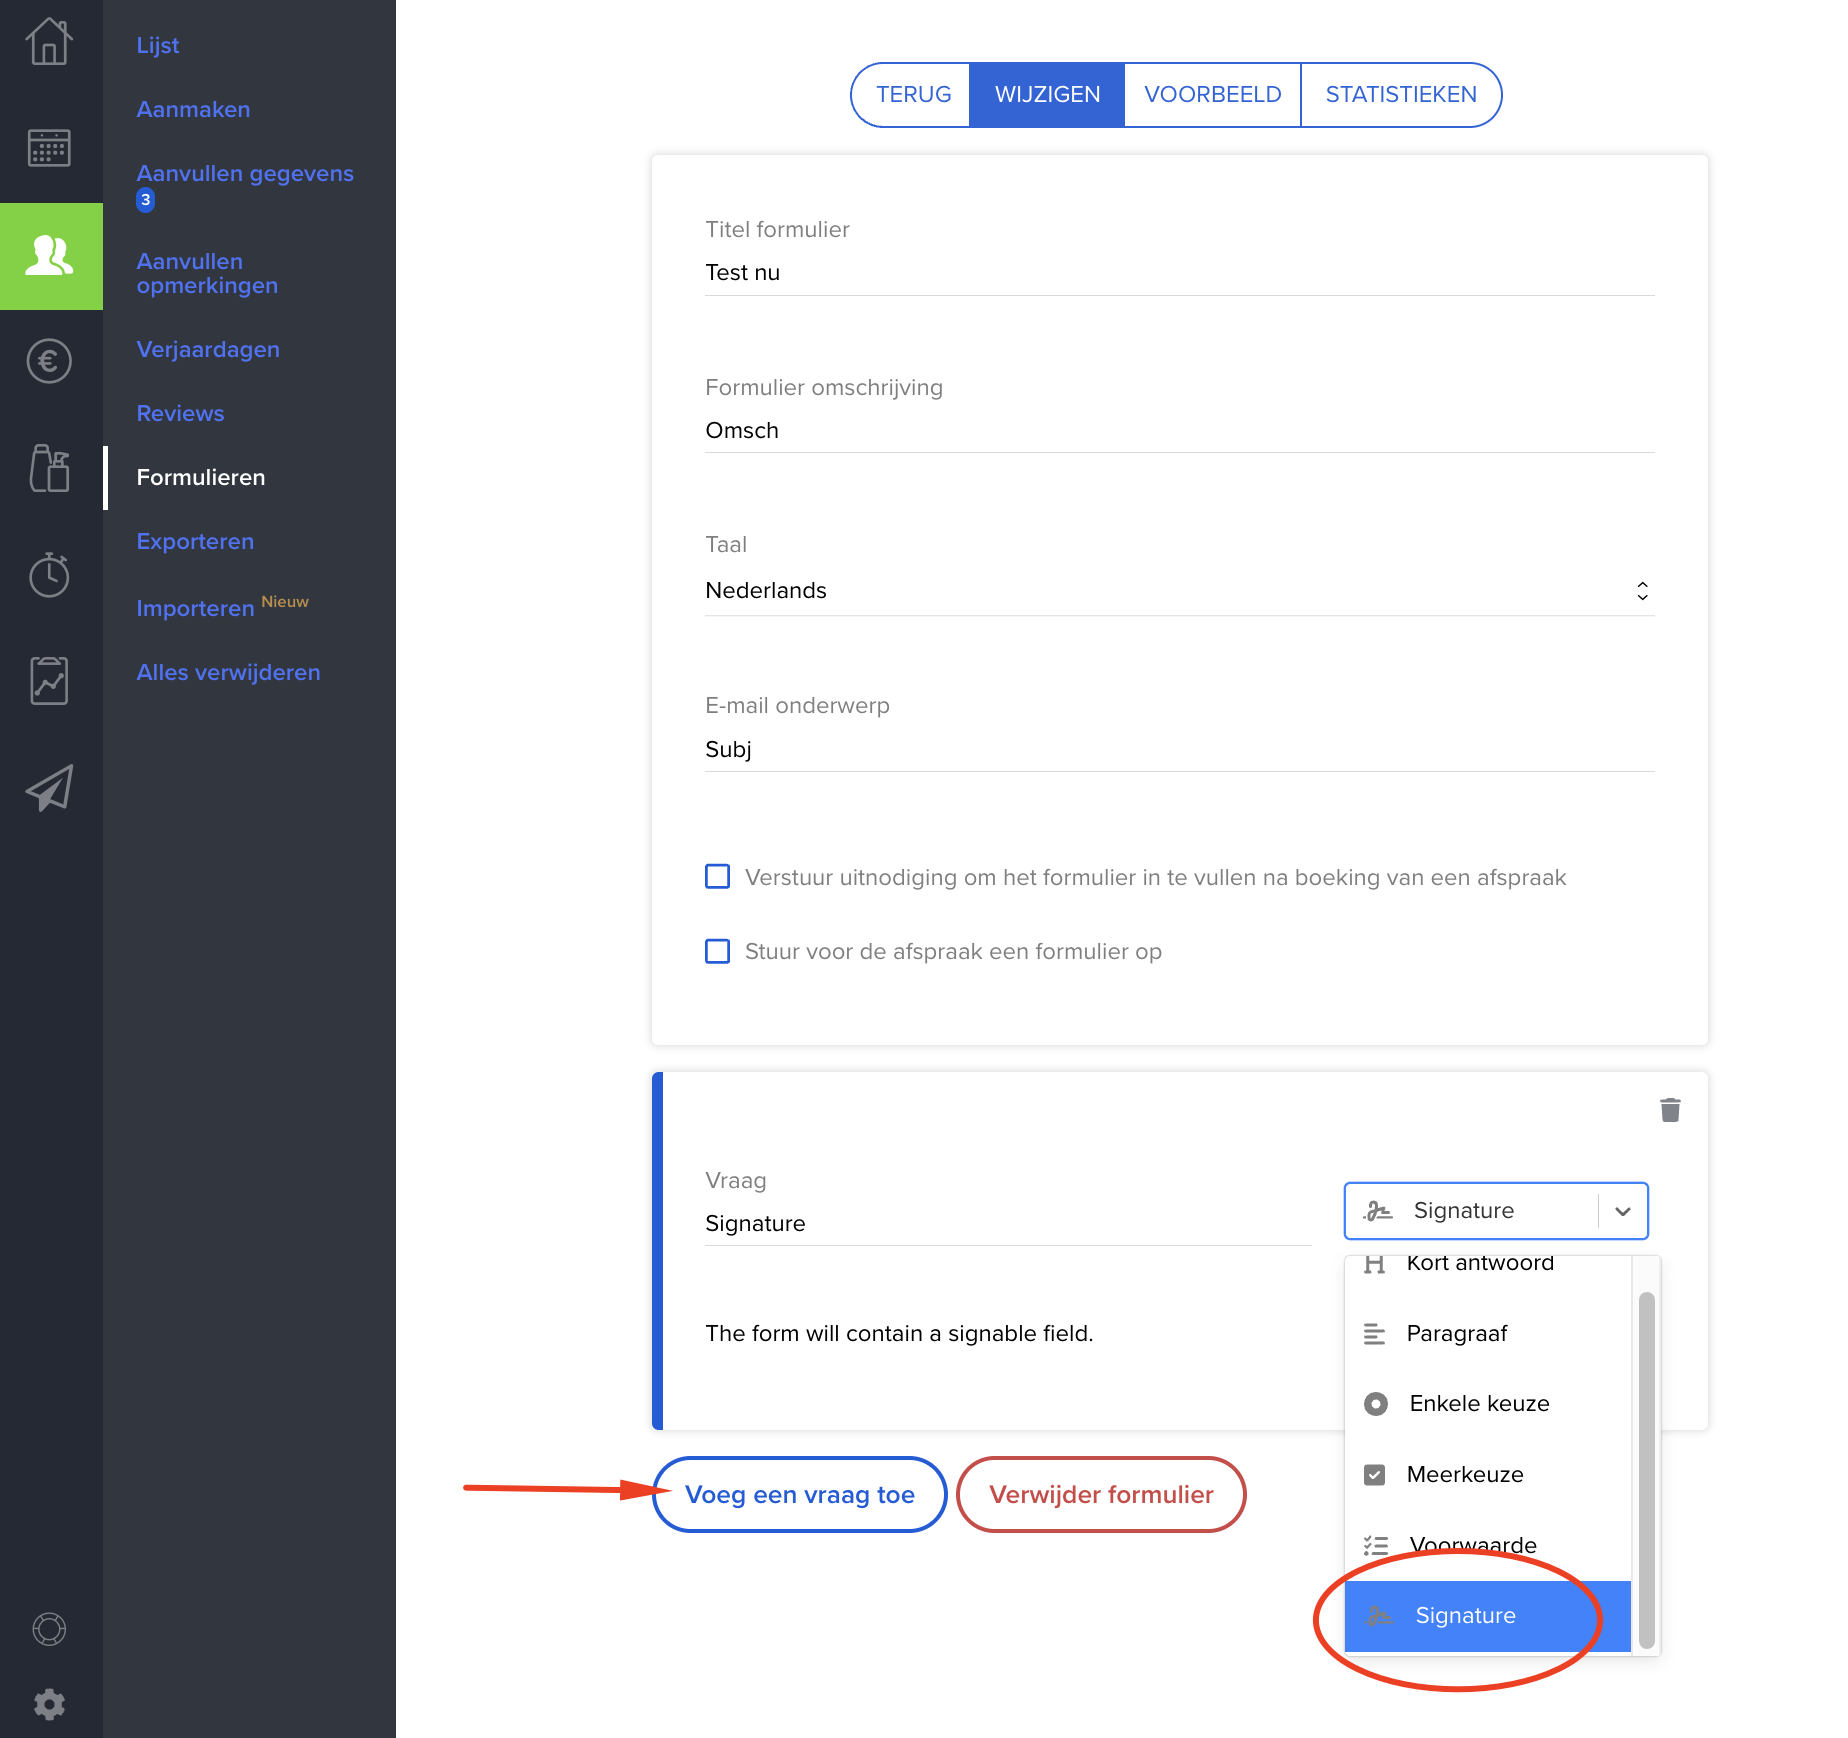Screen dimensions: 1848x1738
Task: Open Lijst in the side menu
Action: point(158,45)
